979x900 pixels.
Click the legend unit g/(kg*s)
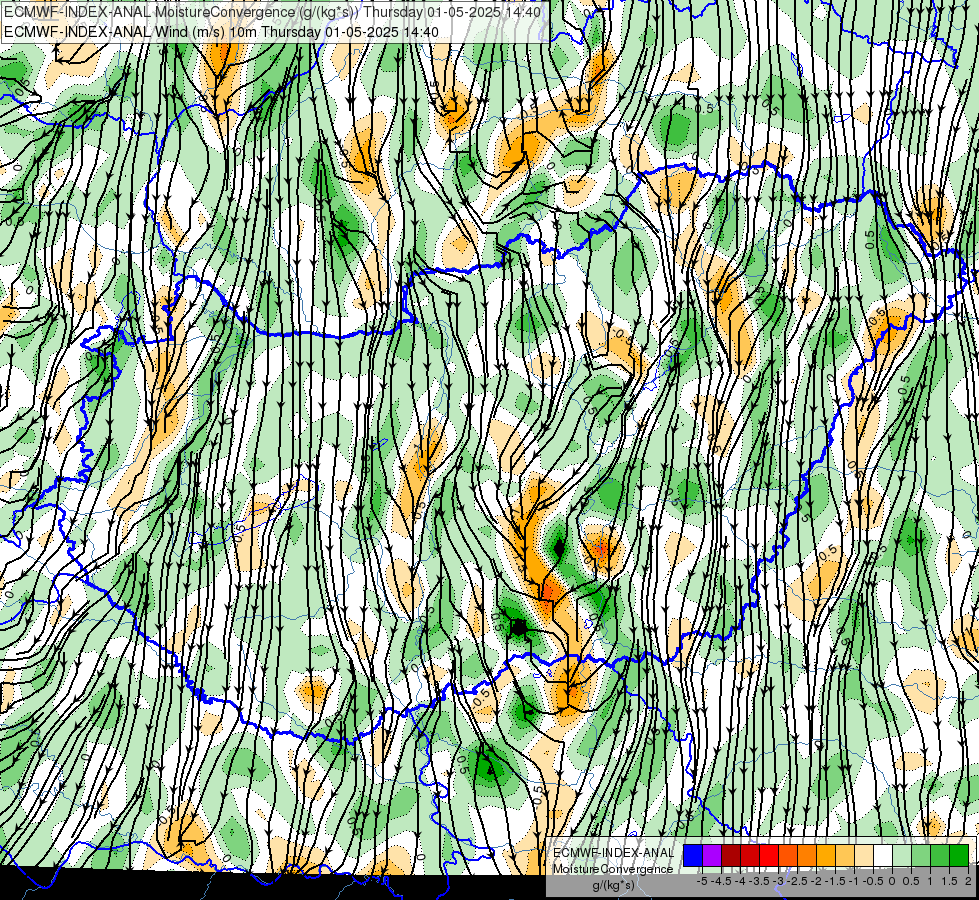[x=614, y=885]
